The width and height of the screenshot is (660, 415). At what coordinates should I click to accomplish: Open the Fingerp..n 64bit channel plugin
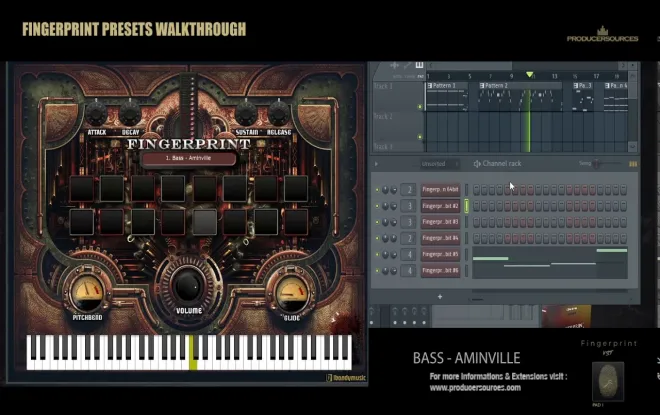440,190
